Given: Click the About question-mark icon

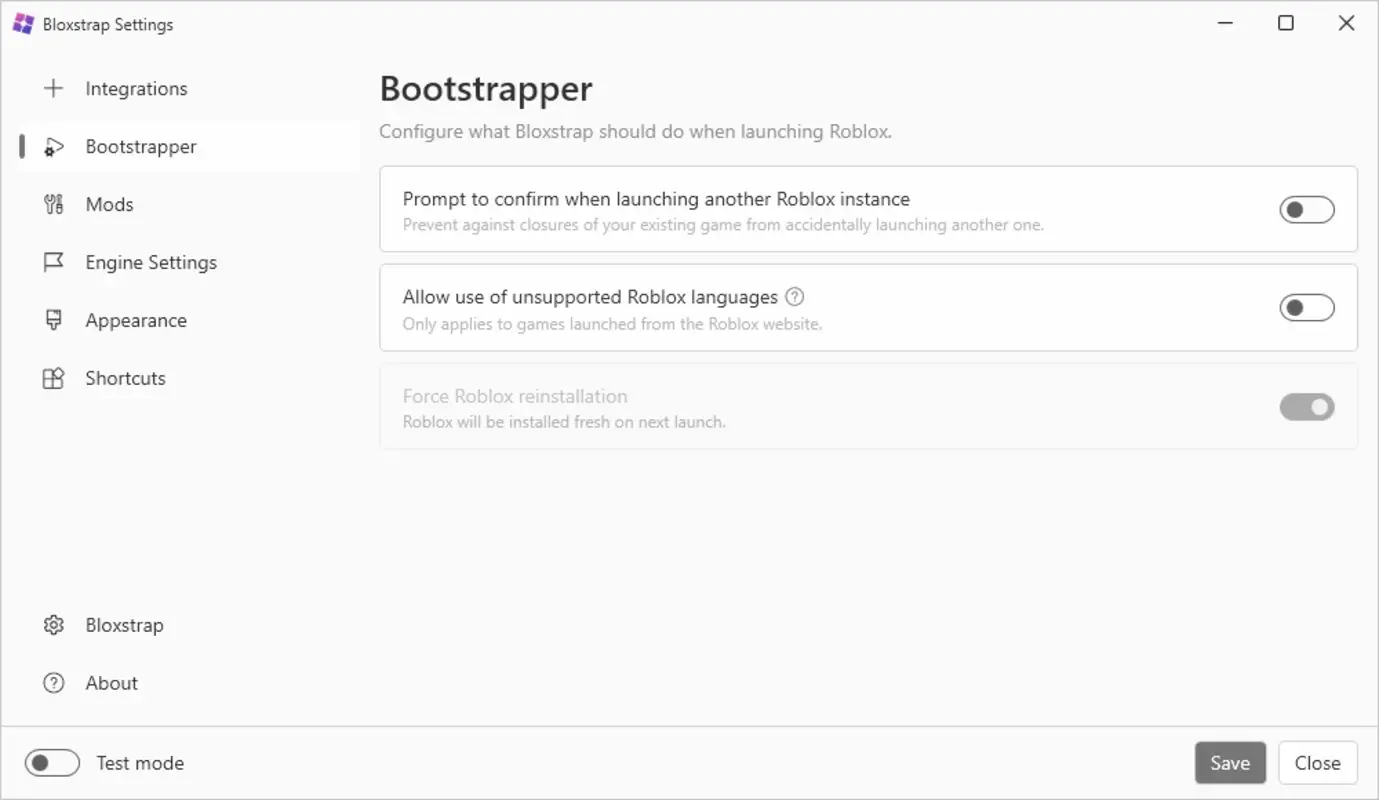Looking at the screenshot, I should (x=55, y=682).
